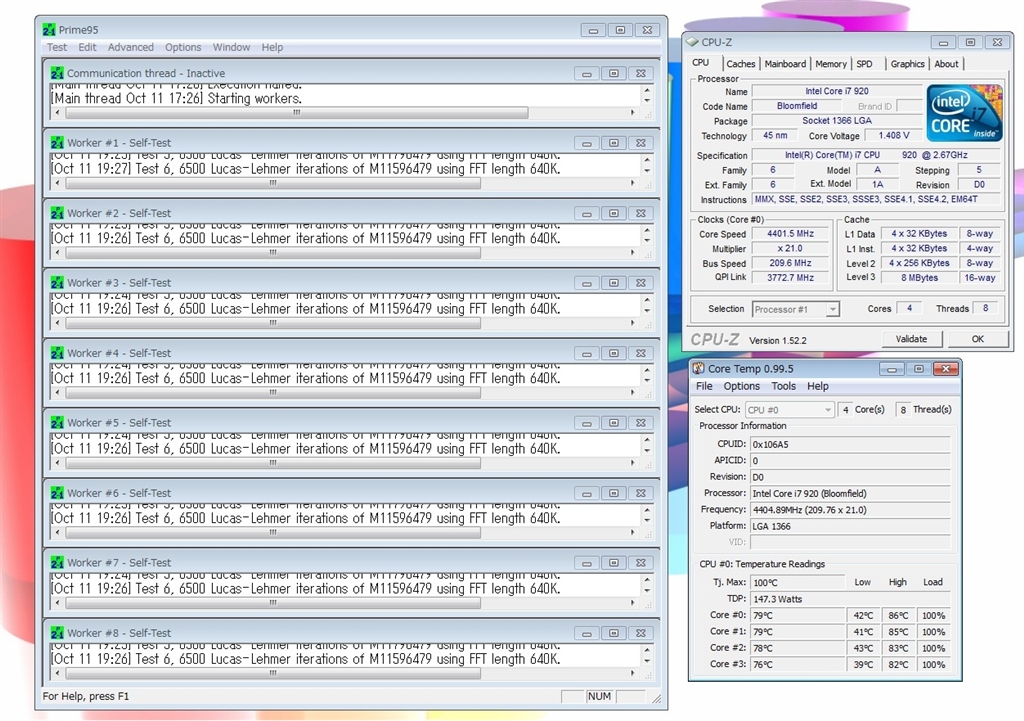The image size is (1024, 721).
Task: Click the Frequency field in Core Temp
Action: coord(850,510)
